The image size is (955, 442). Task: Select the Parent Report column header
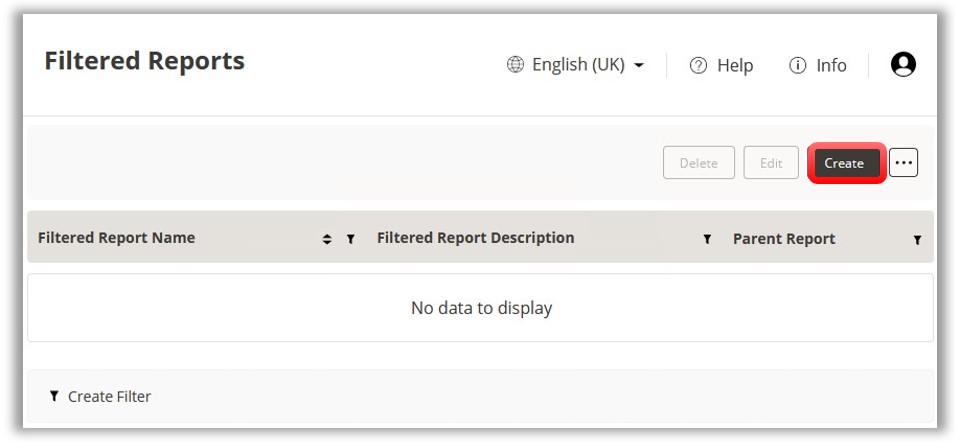(784, 239)
